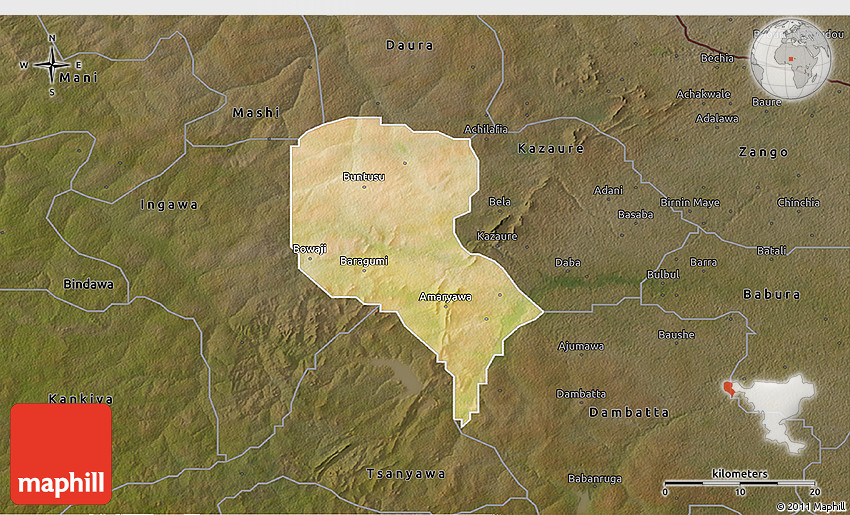Click the compass rose icon

point(51,66)
